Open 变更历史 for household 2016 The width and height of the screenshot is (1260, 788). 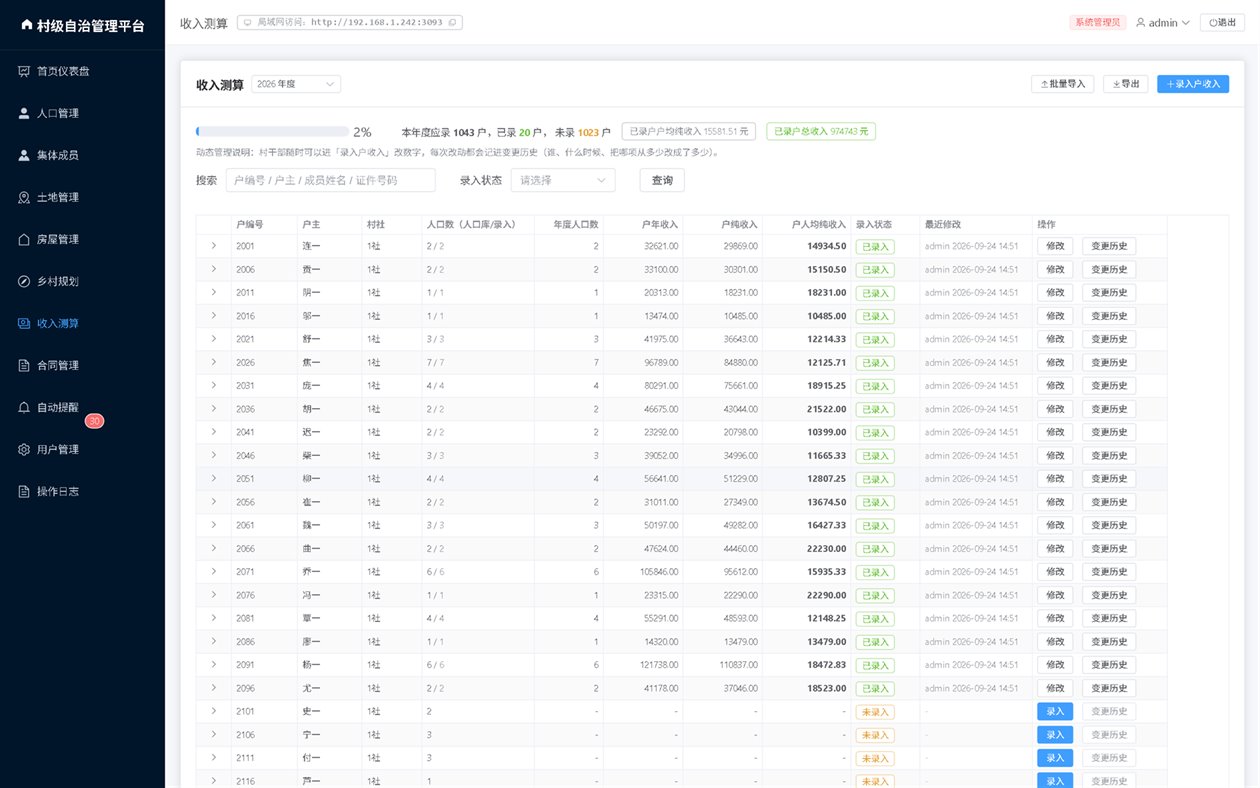(1109, 316)
